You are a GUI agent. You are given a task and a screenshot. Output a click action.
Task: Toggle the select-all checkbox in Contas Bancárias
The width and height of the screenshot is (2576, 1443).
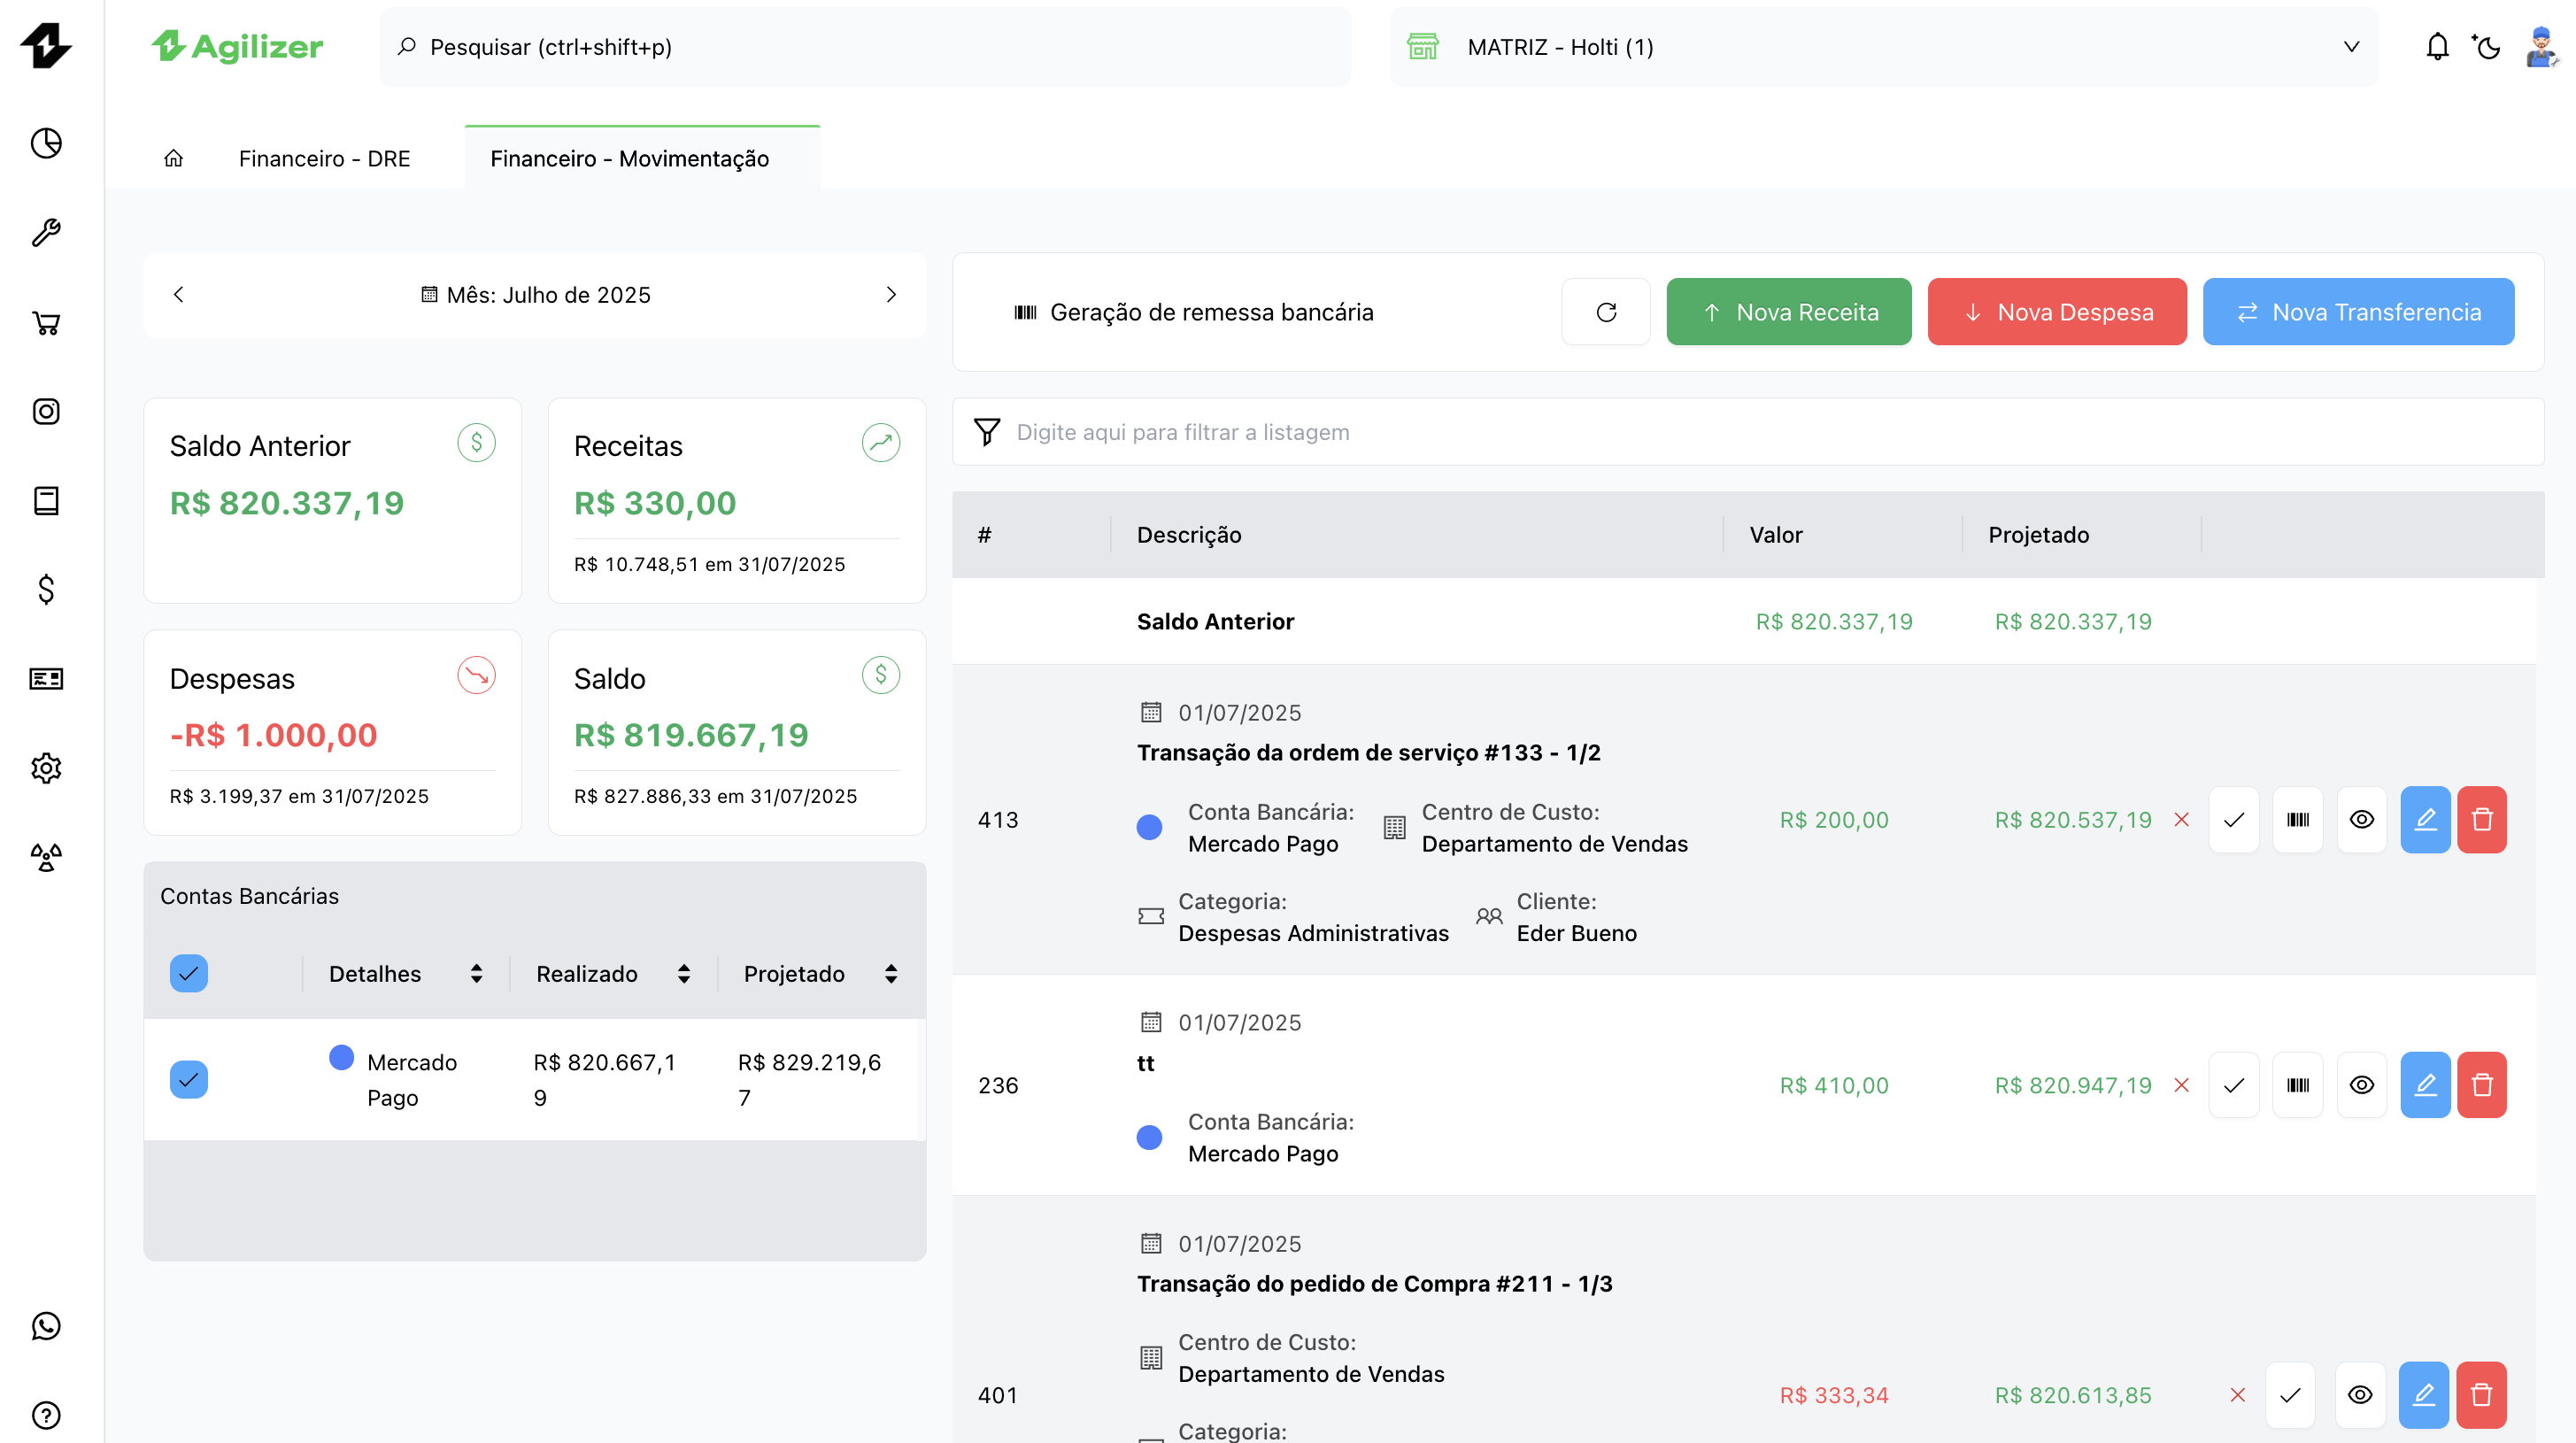(x=188, y=972)
